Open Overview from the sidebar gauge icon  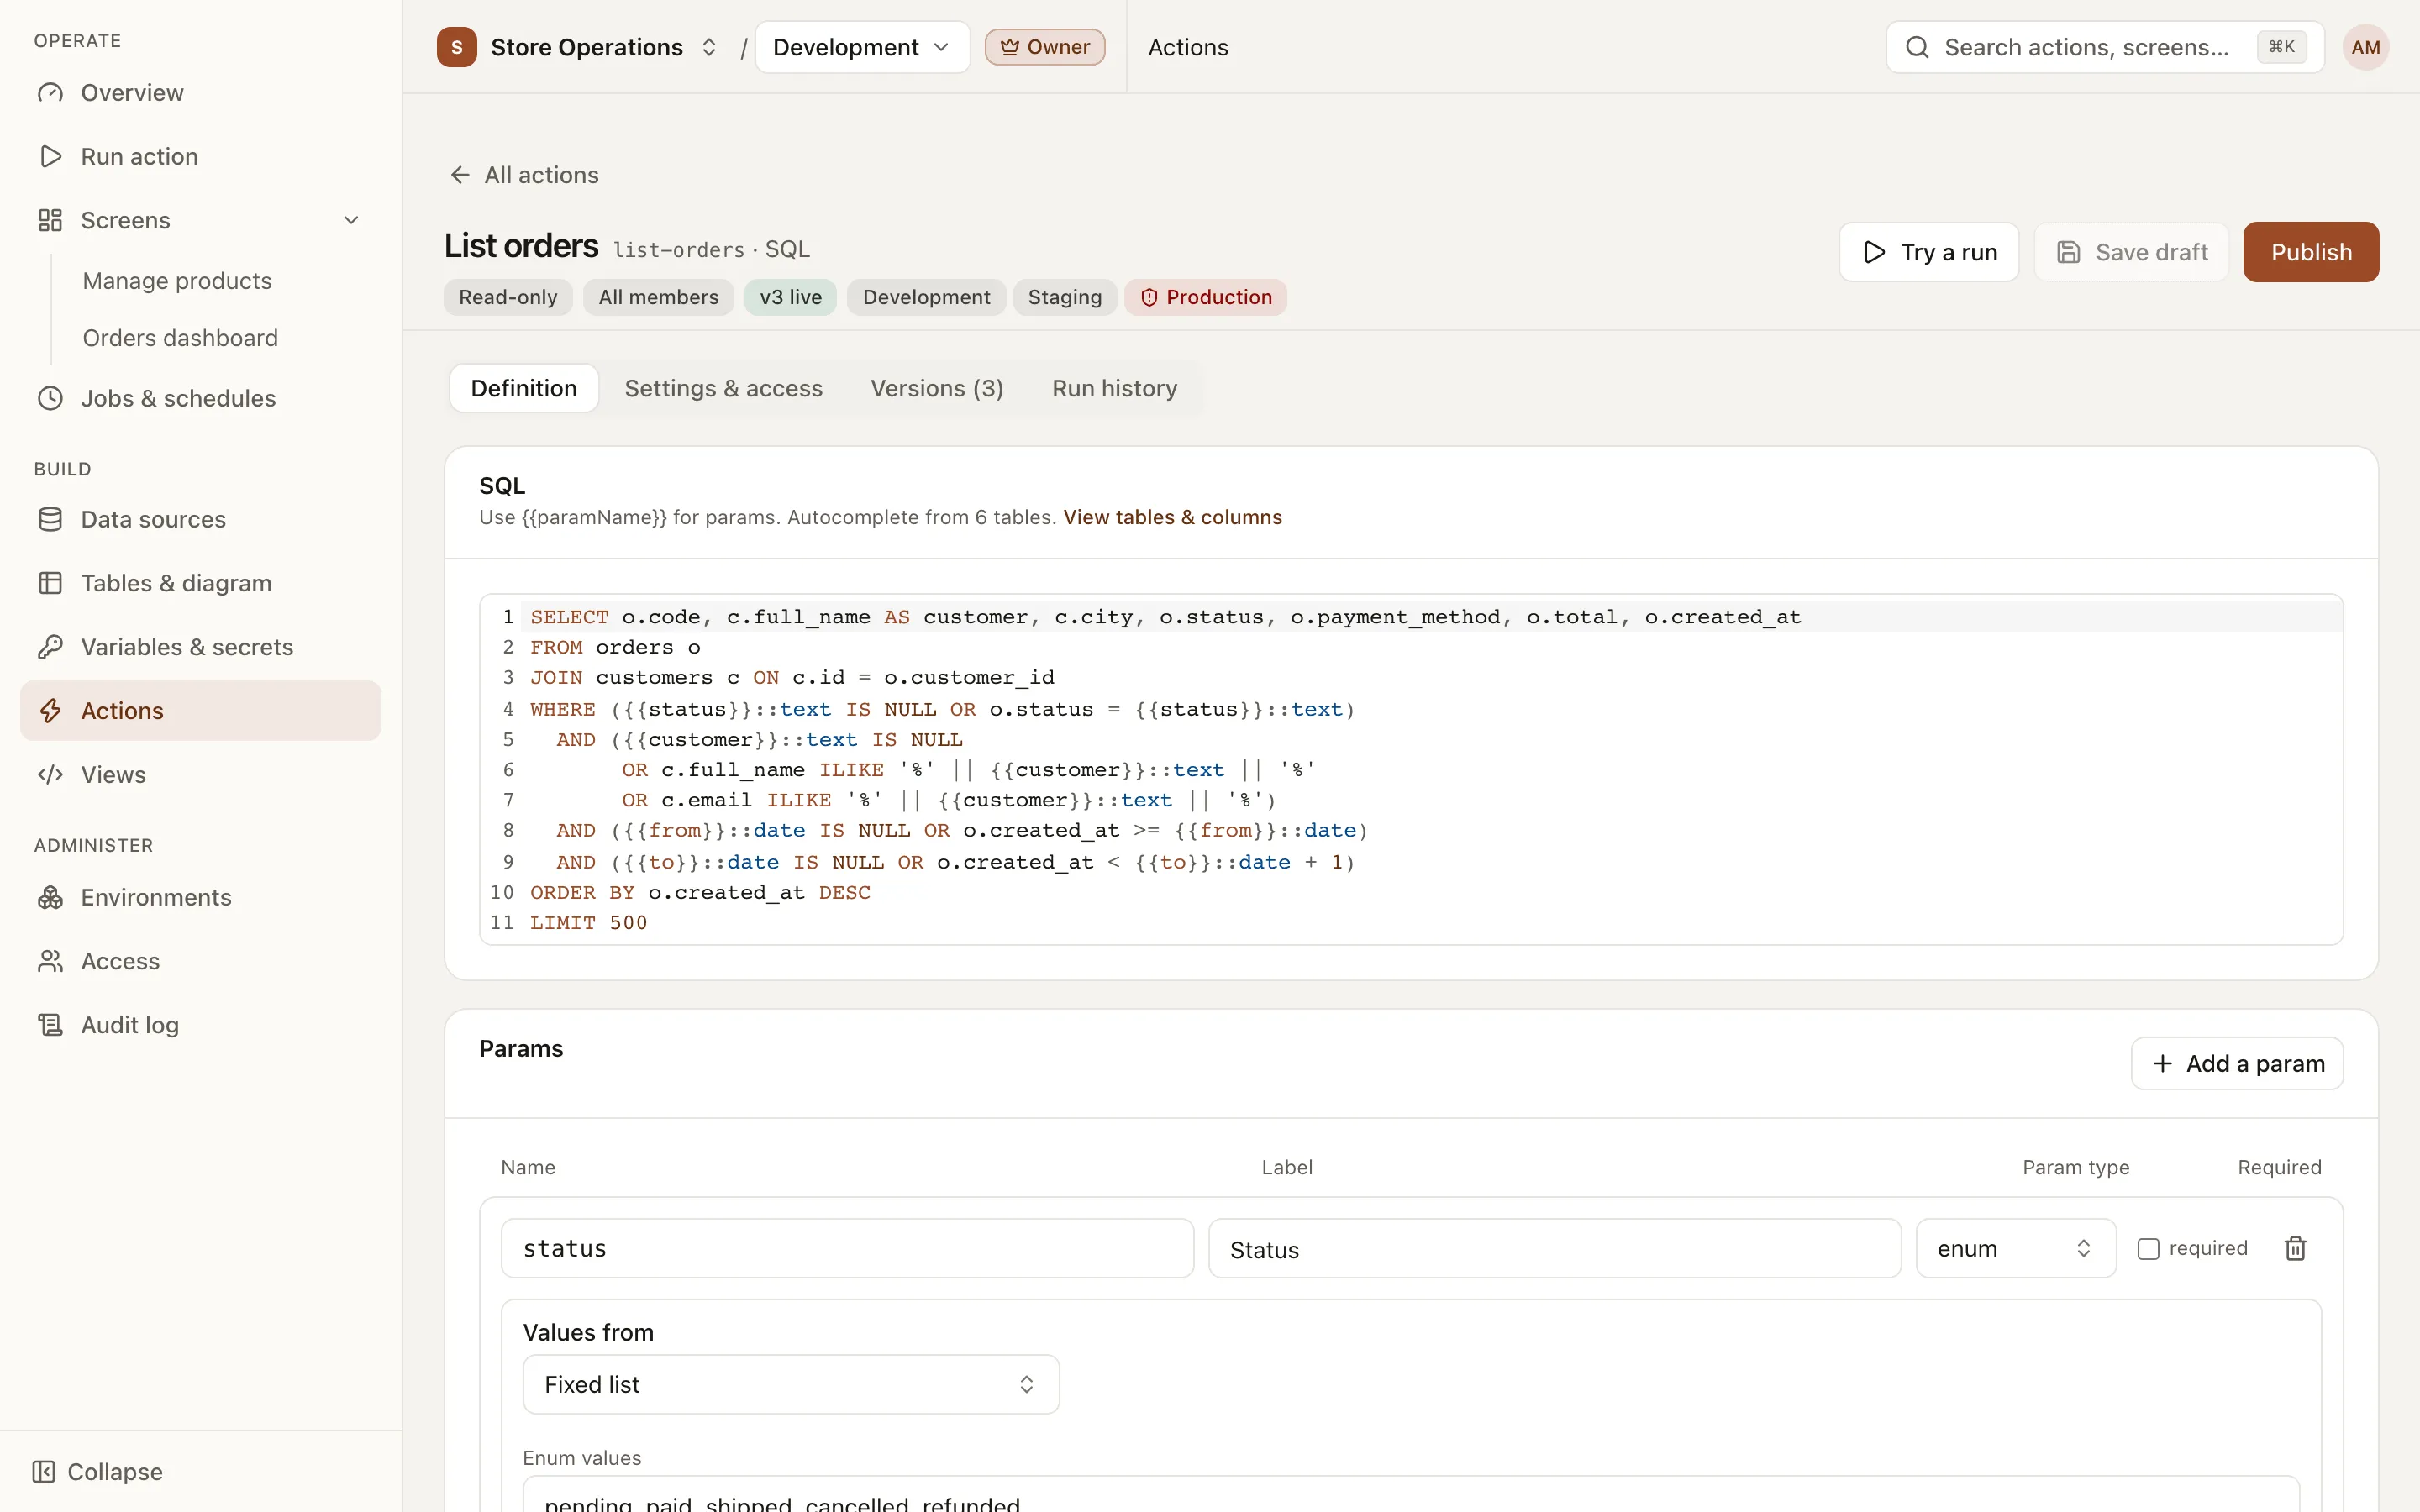pos(50,93)
